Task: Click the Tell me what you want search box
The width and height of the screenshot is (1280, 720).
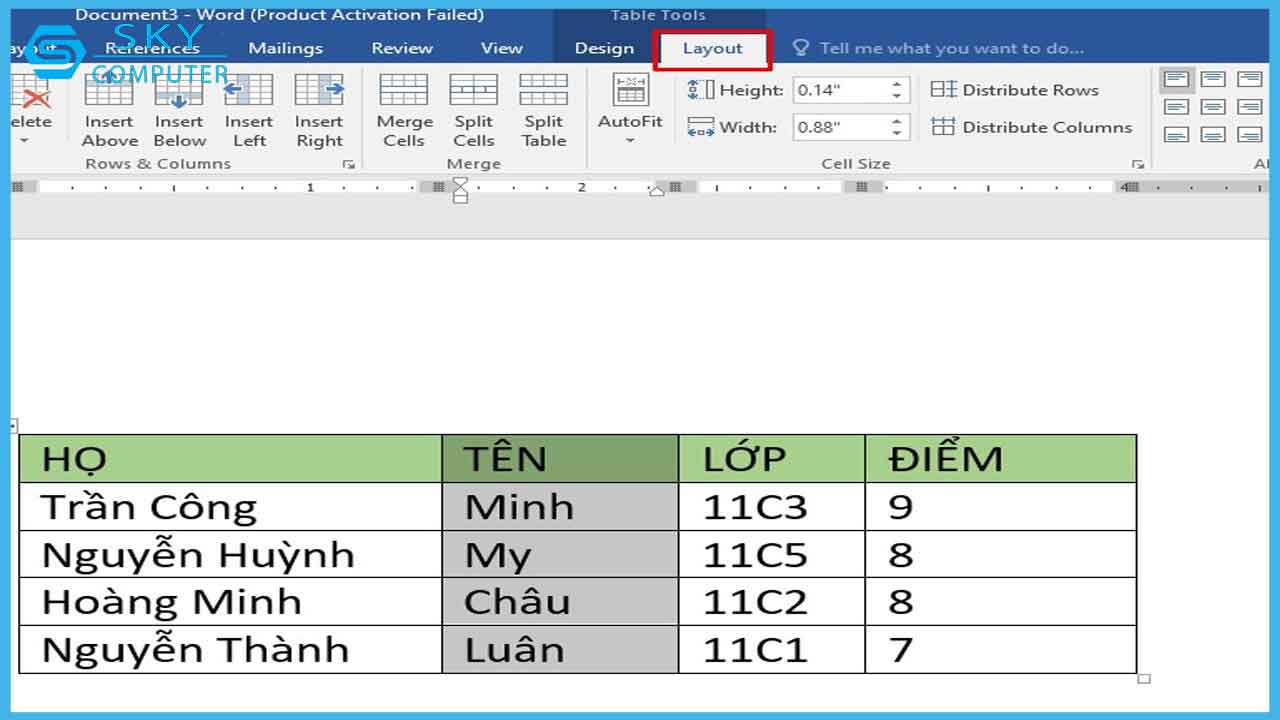Action: [x=950, y=48]
